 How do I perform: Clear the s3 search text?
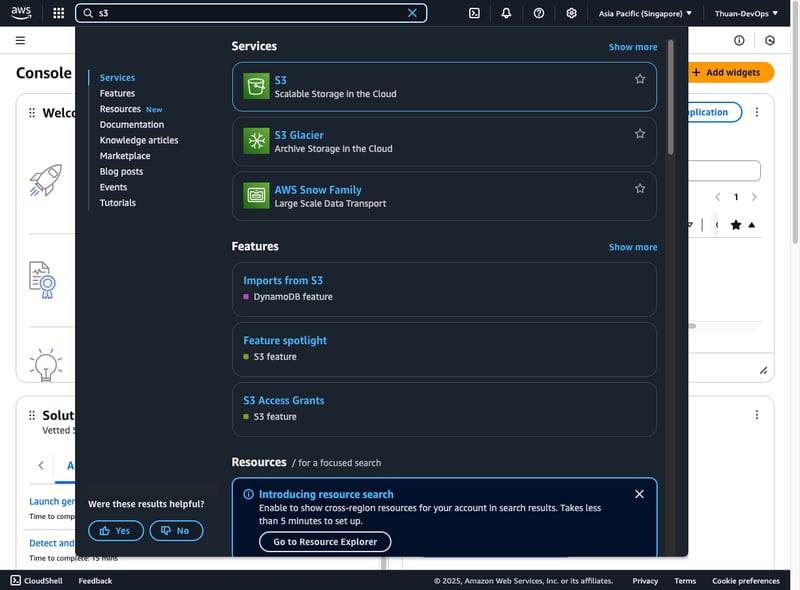(412, 13)
